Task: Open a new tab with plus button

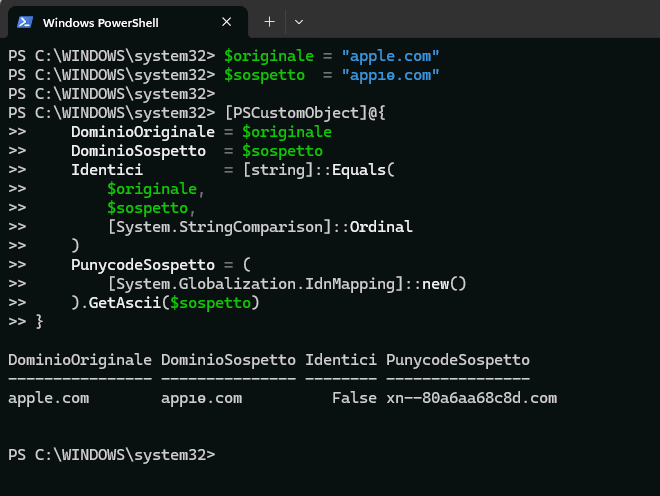Action: pyautogui.click(x=269, y=22)
